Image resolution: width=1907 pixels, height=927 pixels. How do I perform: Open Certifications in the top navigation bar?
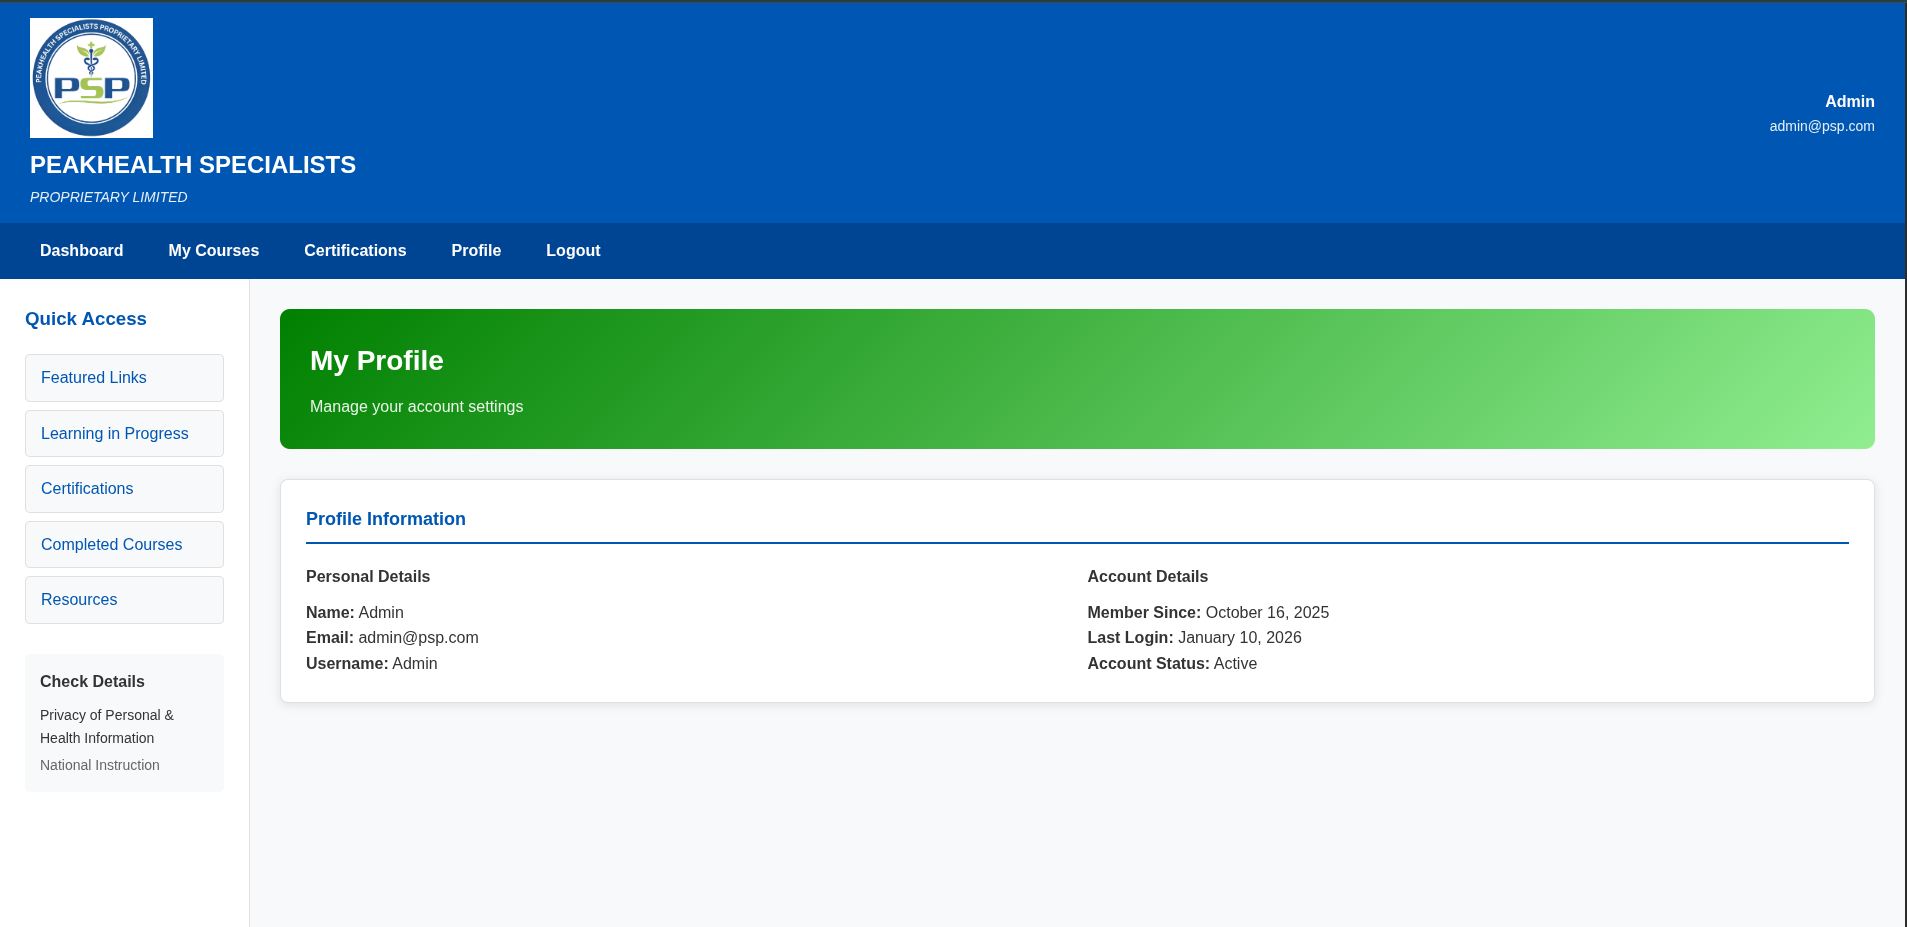355,251
